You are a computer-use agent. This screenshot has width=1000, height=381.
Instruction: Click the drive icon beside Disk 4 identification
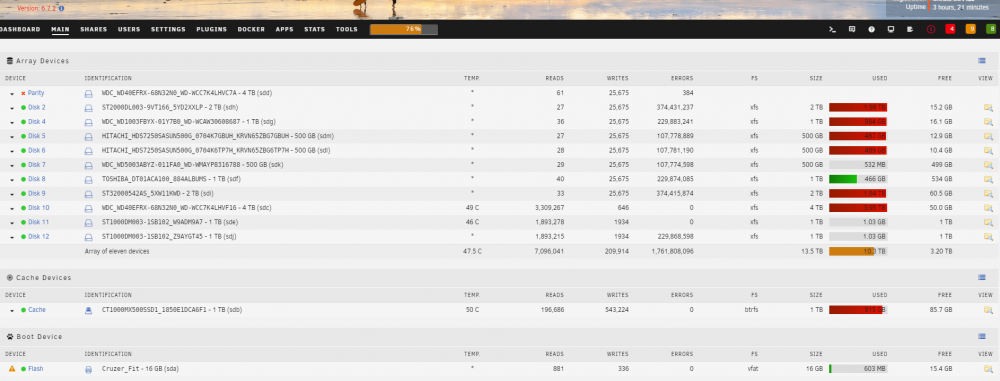tap(89, 122)
